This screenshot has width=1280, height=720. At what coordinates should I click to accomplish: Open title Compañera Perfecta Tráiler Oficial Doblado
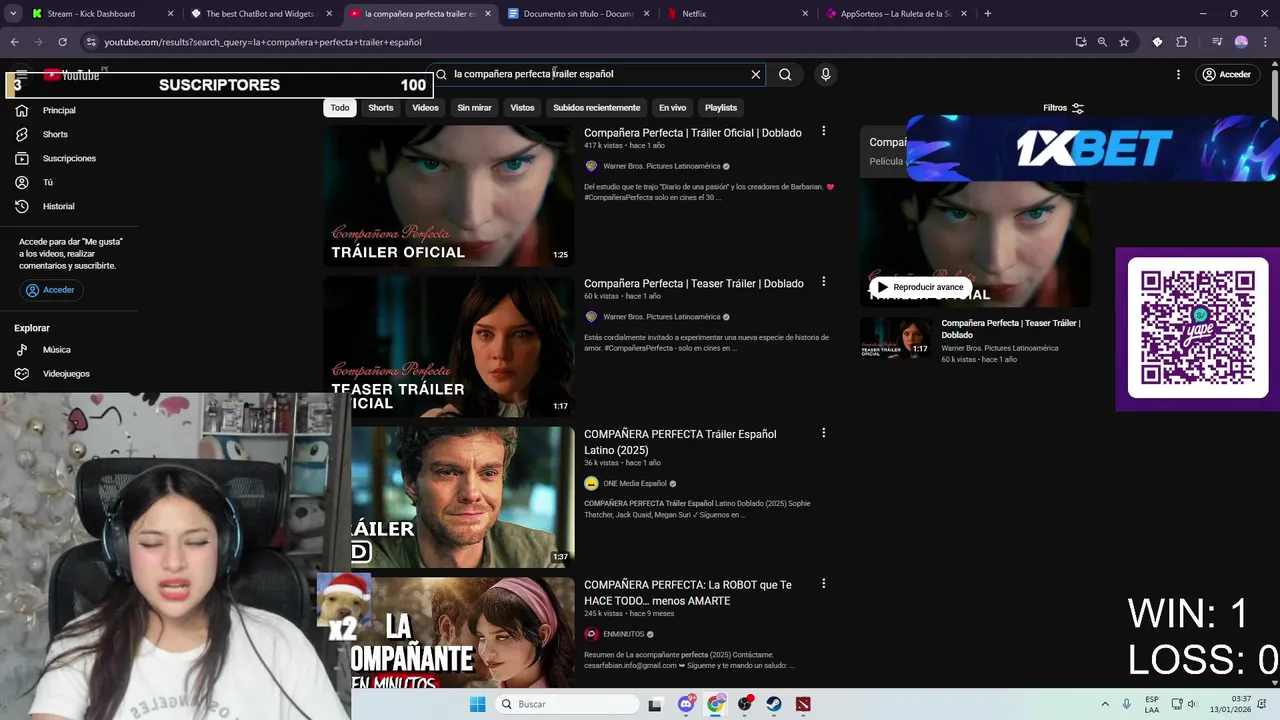[x=692, y=133]
